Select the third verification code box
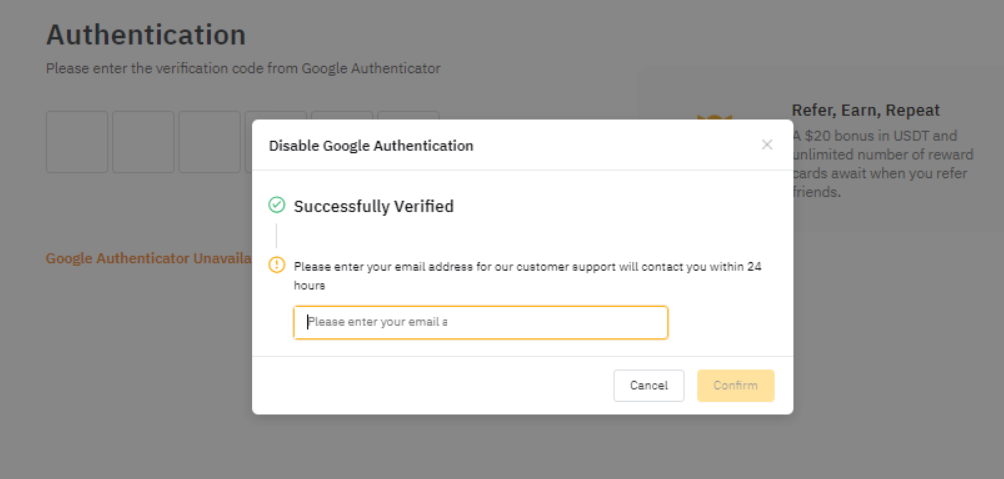This screenshot has width=1004, height=479. [209, 142]
